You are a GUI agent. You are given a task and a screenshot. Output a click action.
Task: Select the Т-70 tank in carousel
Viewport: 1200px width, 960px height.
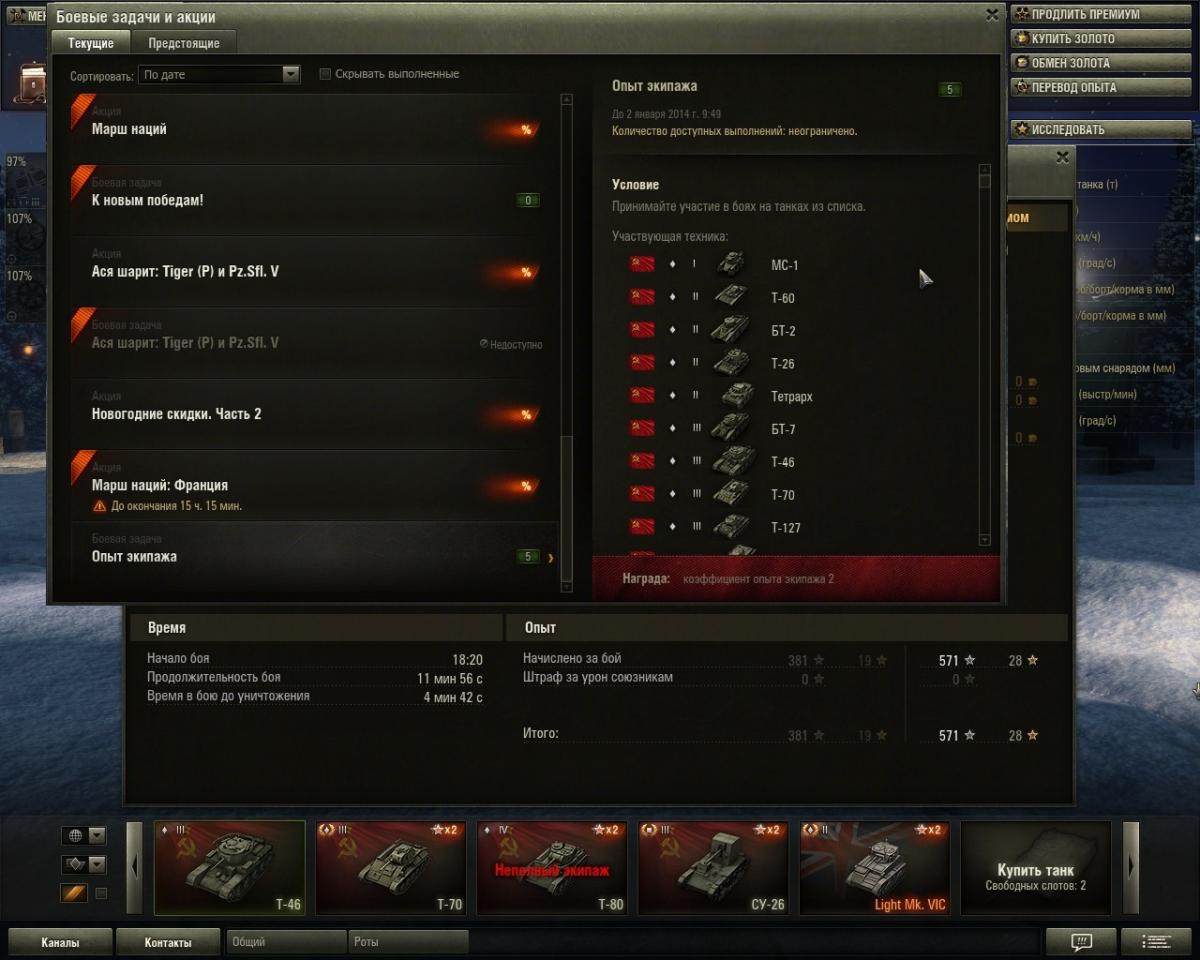[x=391, y=868]
